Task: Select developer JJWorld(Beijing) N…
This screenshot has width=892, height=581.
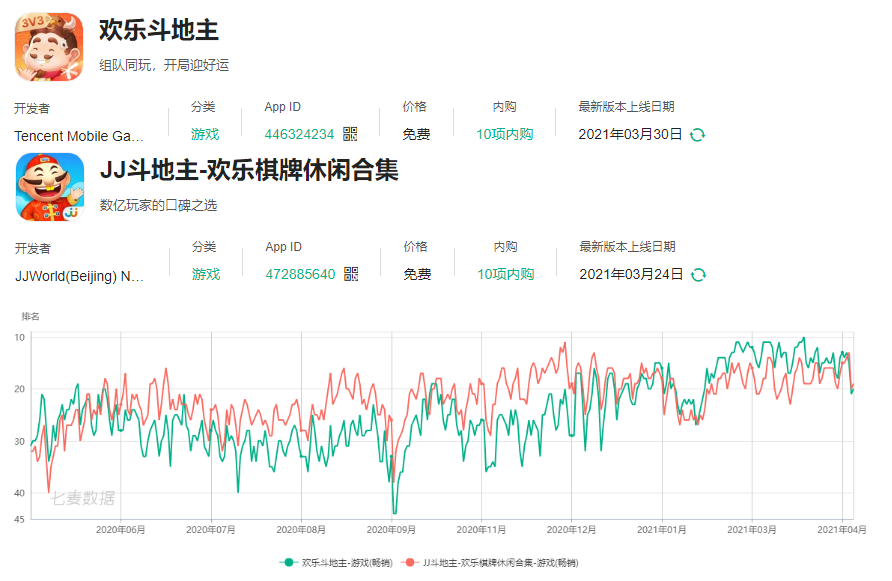Action: coord(80,277)
